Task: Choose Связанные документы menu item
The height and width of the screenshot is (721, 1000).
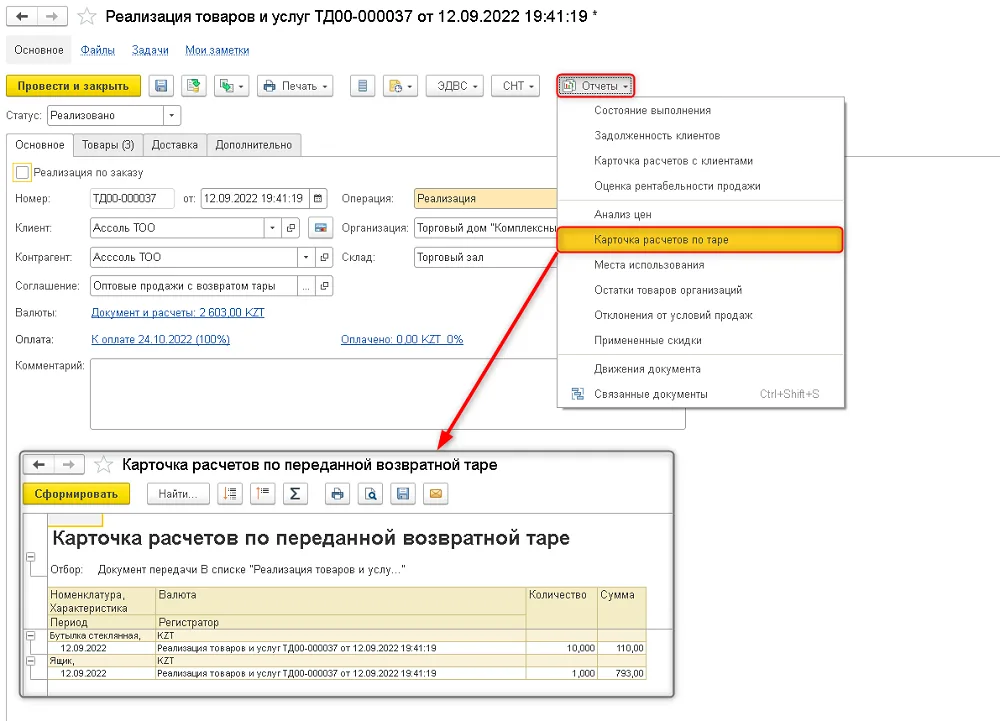Action: pos(701,394)
